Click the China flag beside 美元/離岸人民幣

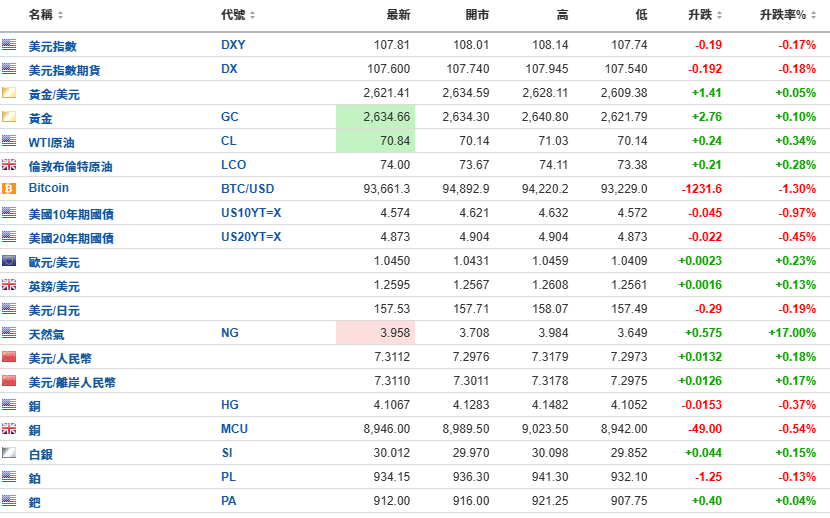pyautogui.click(x=9, y=381)
